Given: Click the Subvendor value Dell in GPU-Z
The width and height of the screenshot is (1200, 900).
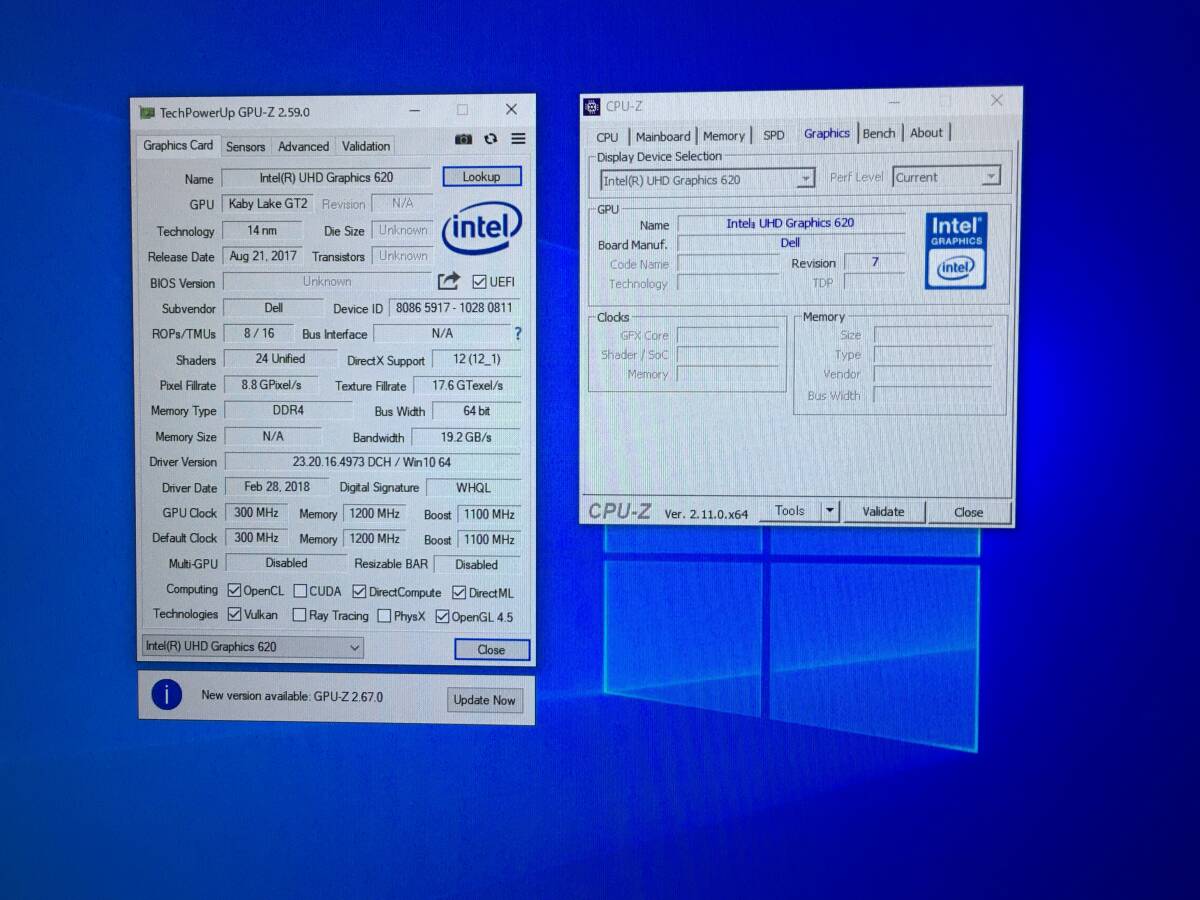Looking at the screenshot, I should (273, 308).
